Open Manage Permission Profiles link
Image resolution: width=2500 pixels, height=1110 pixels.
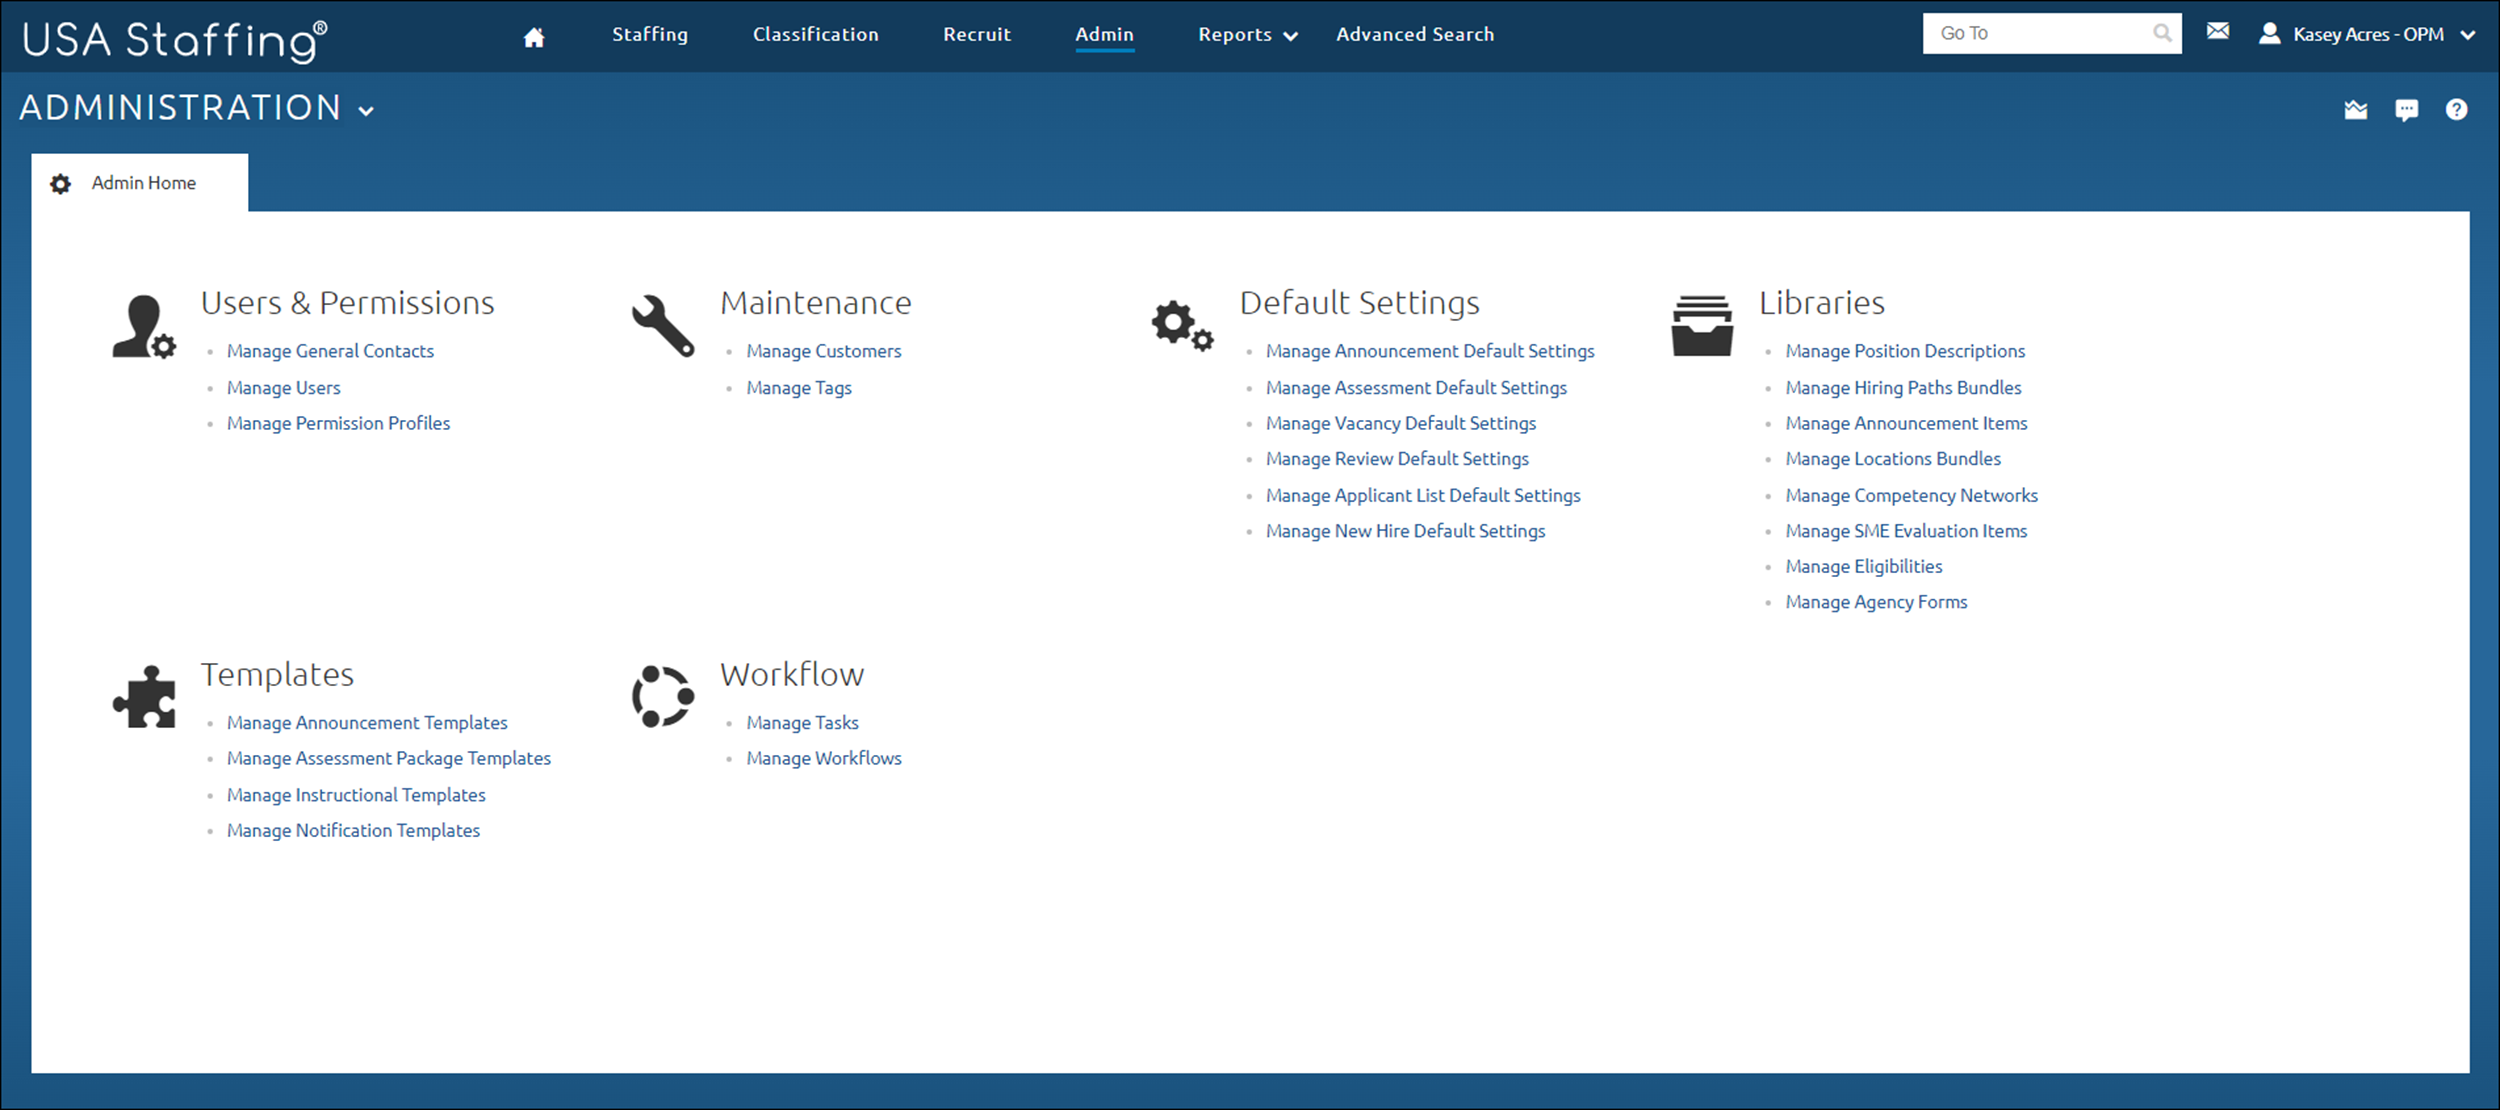coord(338,423)
